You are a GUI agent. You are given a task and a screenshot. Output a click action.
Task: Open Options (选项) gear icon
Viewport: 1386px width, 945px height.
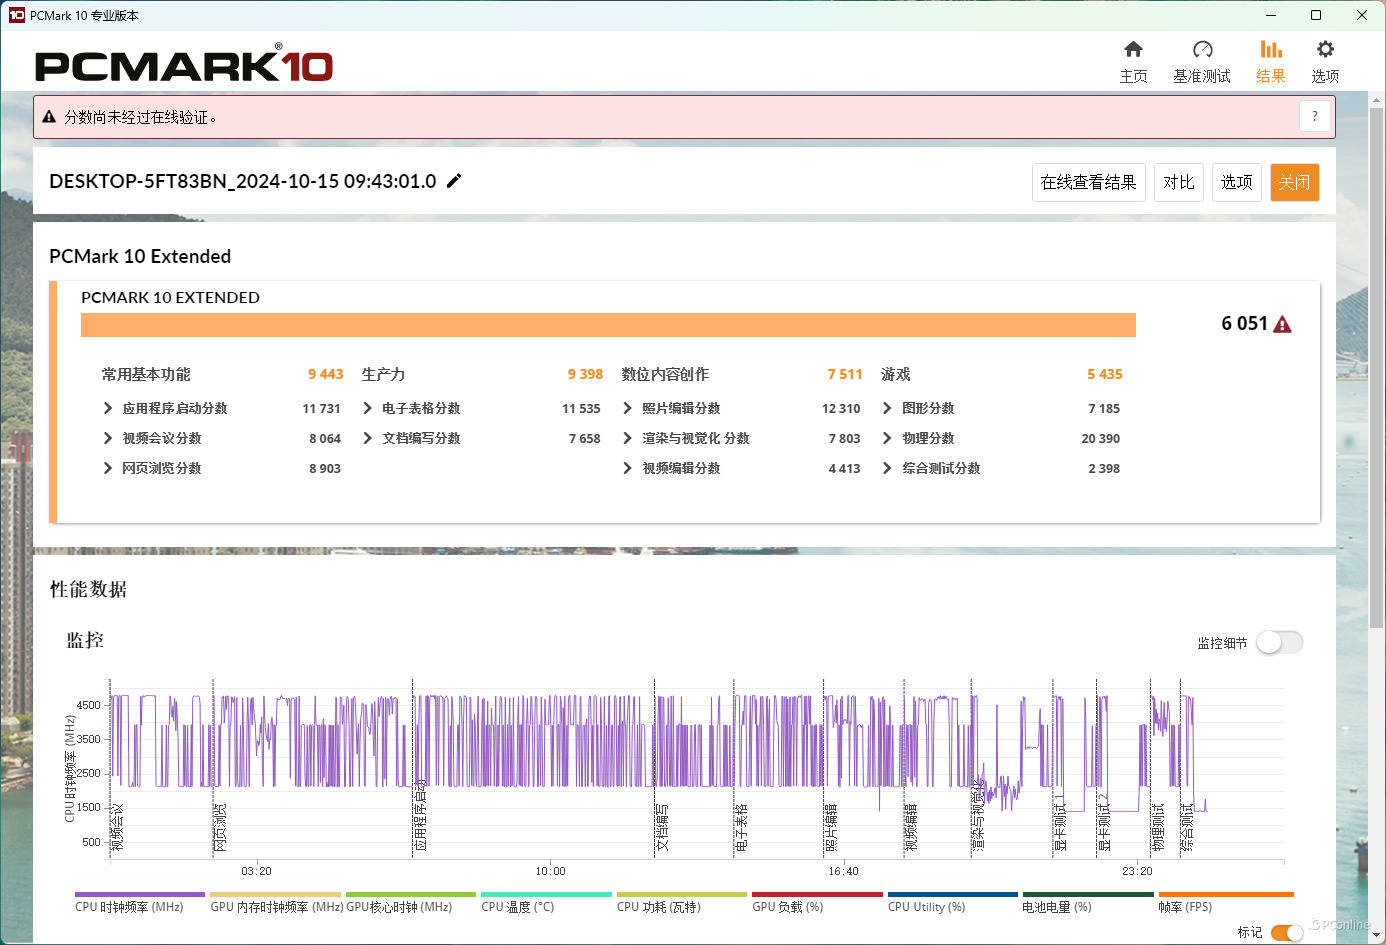click(1325, 50)
